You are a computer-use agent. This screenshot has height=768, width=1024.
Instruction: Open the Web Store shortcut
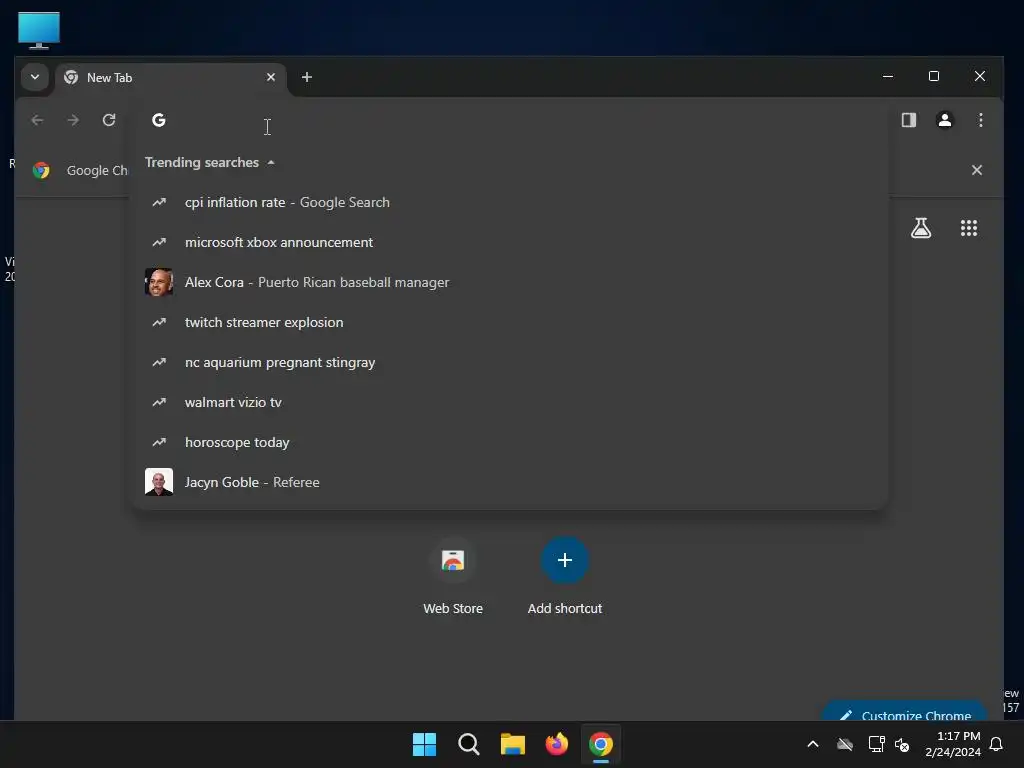click(x=453, y=578)
